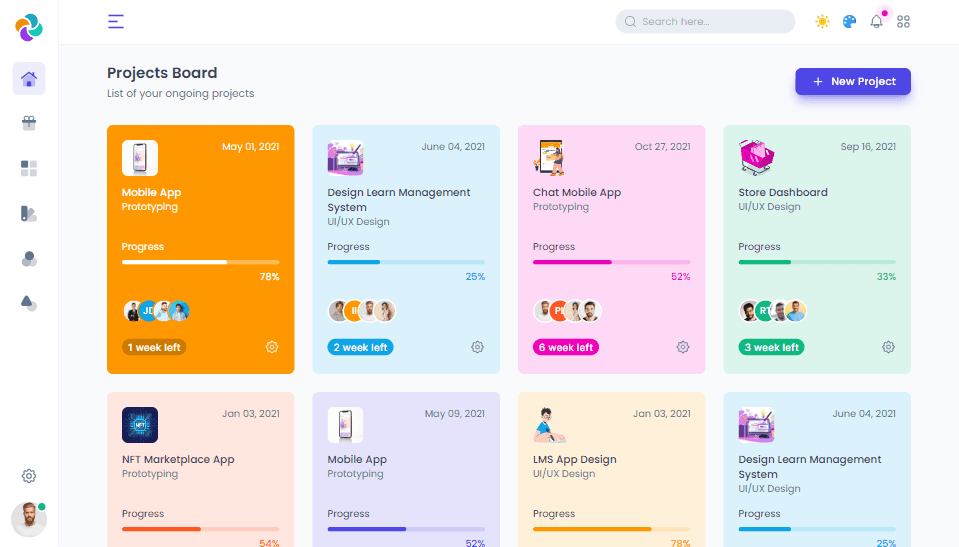959x547 pixels.
Task: Open sidebar settings gear icon
Action: pos(29,476)
